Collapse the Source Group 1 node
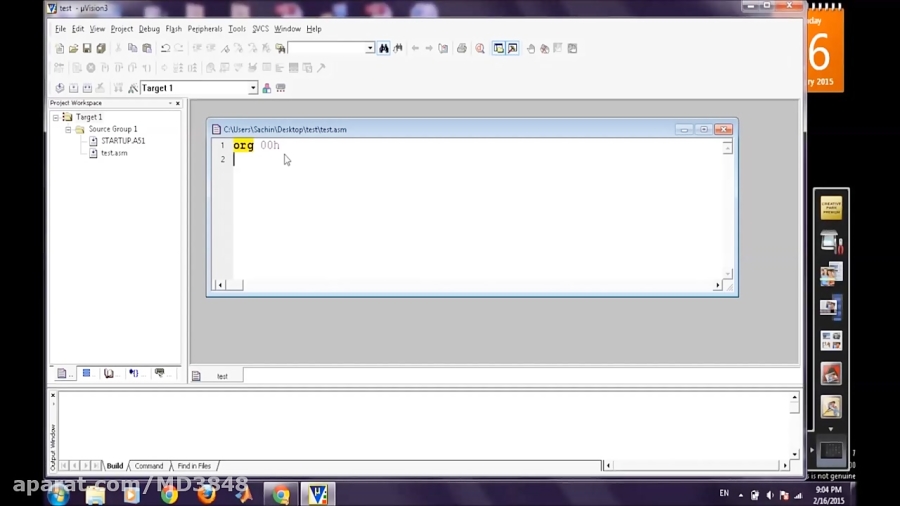The width and height of the screenshot is (900, 506). click(68, 130)
